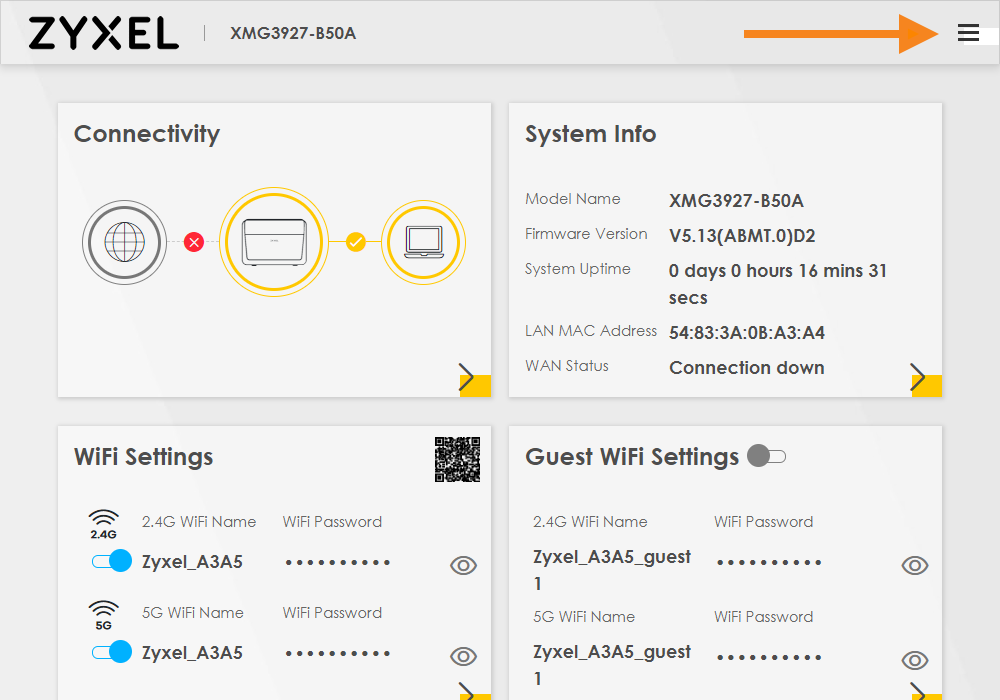The height and width of the screenshot is (700, 1000).
Task: Reveal the 5G WiFi password
Action: click(463, 656)
